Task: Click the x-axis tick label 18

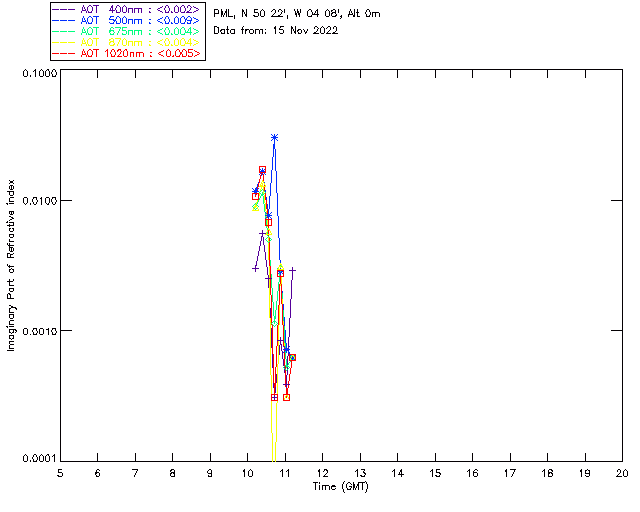Action: 547,473
